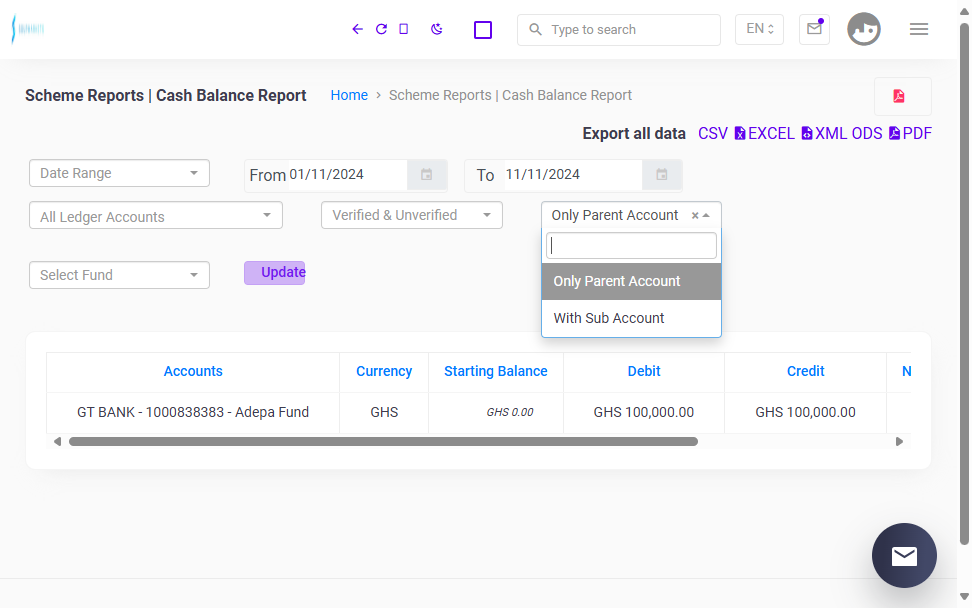Click the refresh icon in header
The height and width of the screenshot is (608, 972).
[381, 29]
